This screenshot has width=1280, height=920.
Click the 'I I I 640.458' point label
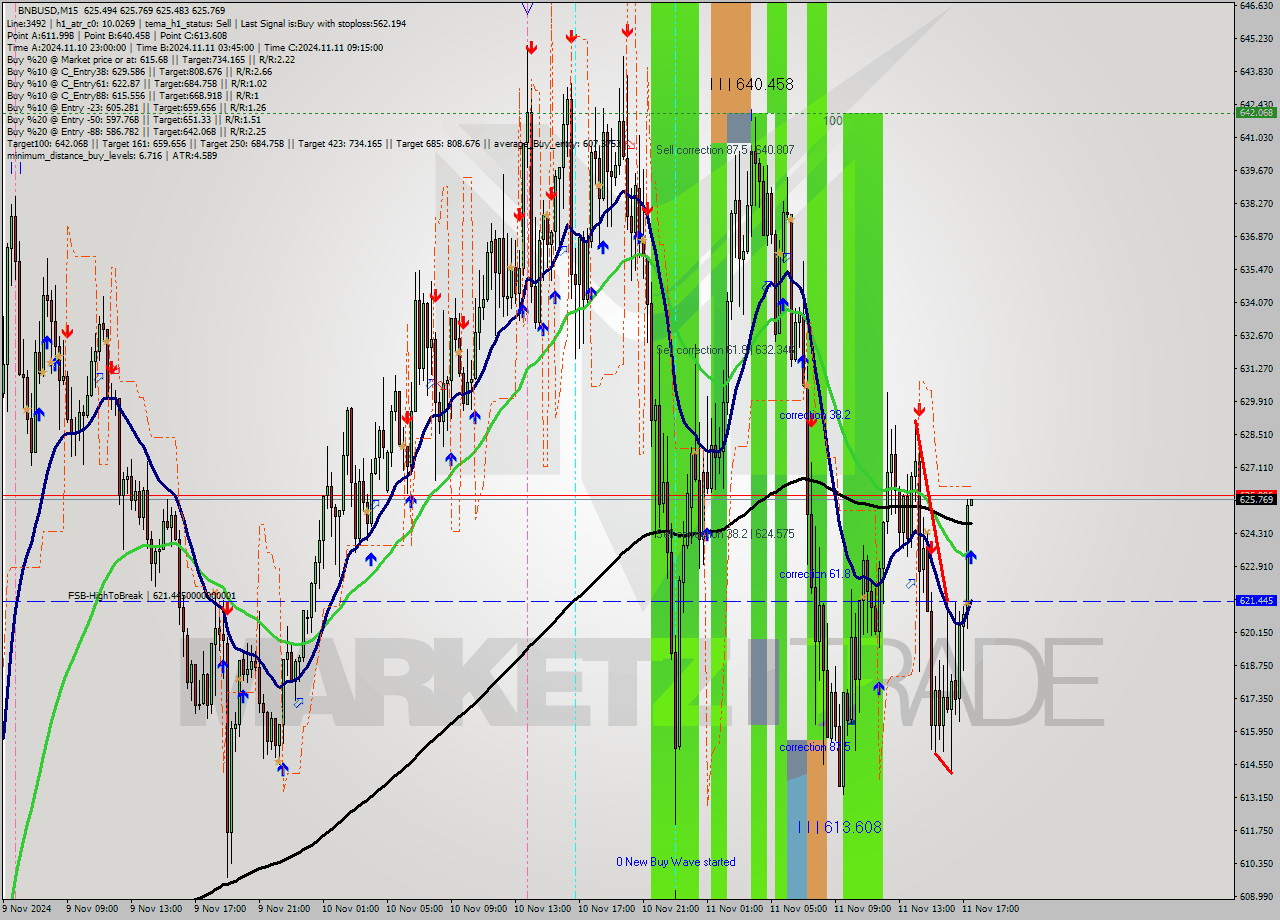point(751,84)
